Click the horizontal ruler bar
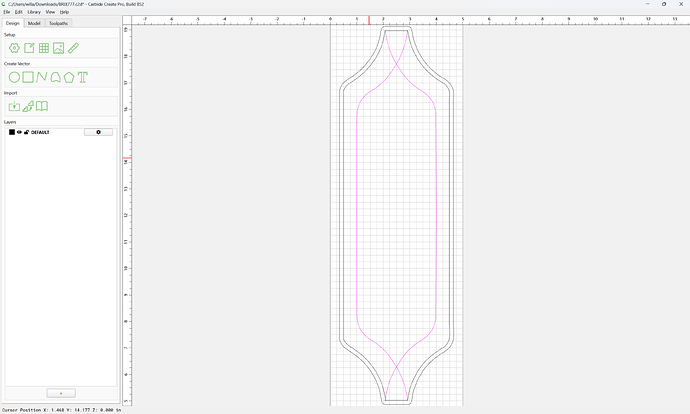 pyautogui.click(x=411, y=20)
